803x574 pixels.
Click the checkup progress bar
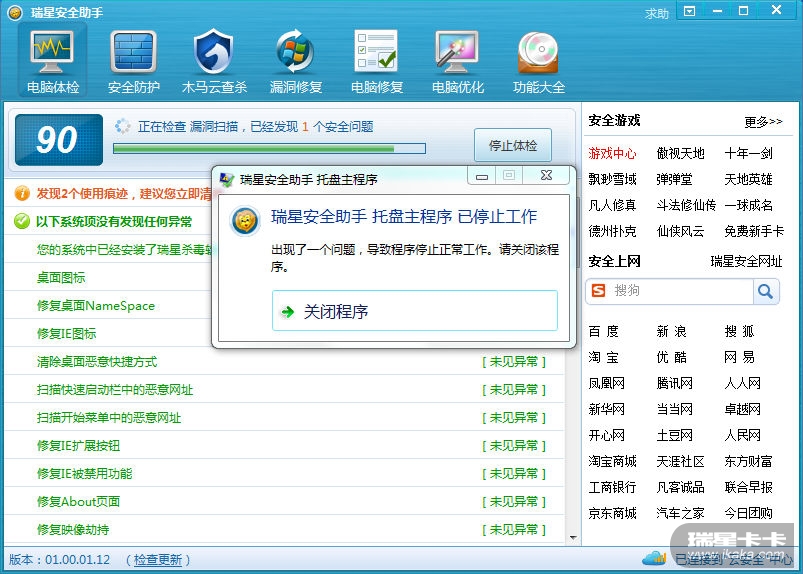tap(269, 148)
